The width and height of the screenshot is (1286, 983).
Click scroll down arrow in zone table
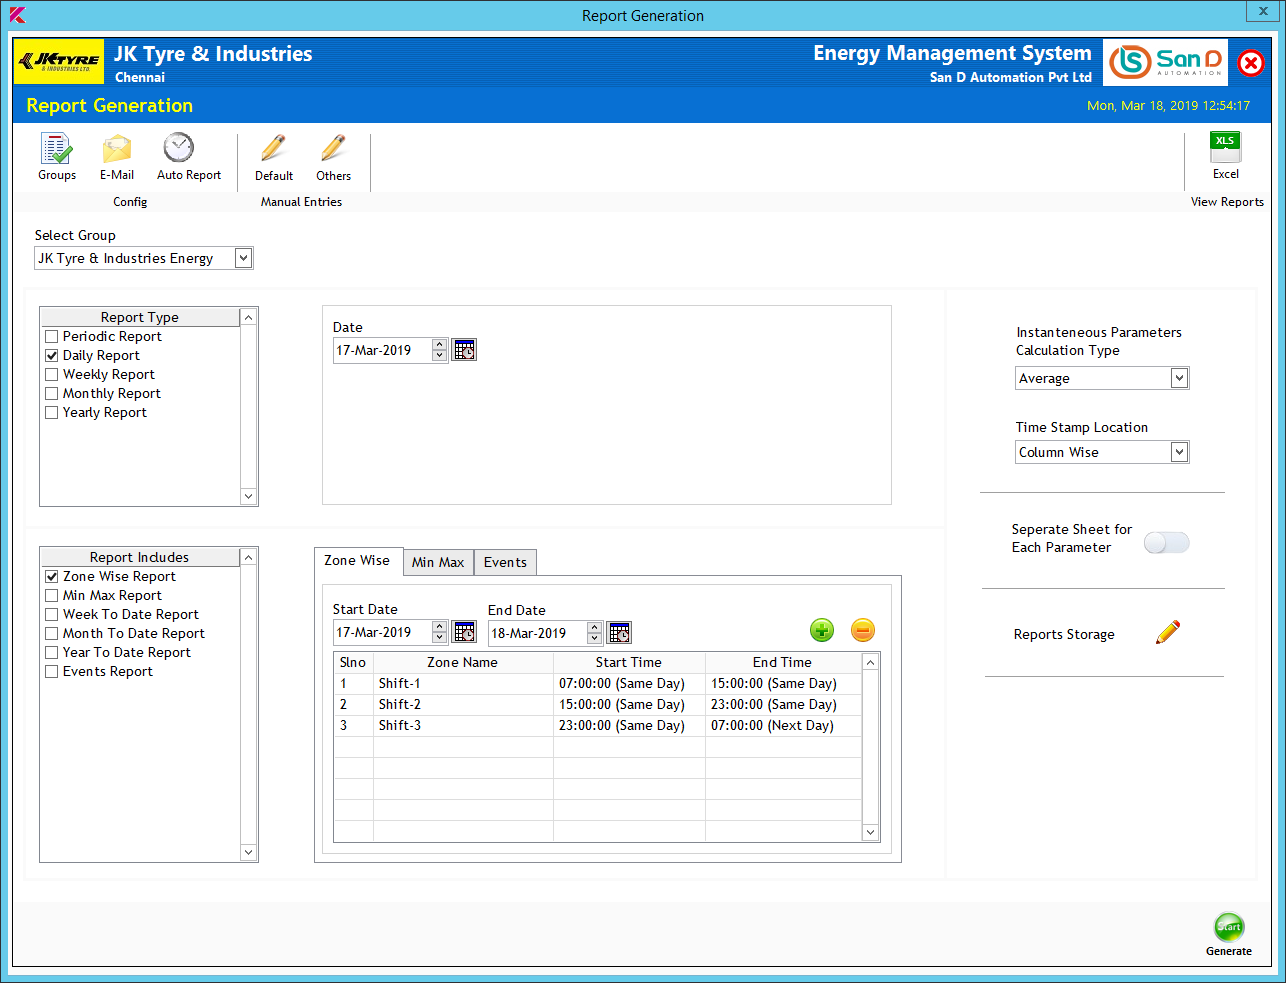tap(870, 832)
